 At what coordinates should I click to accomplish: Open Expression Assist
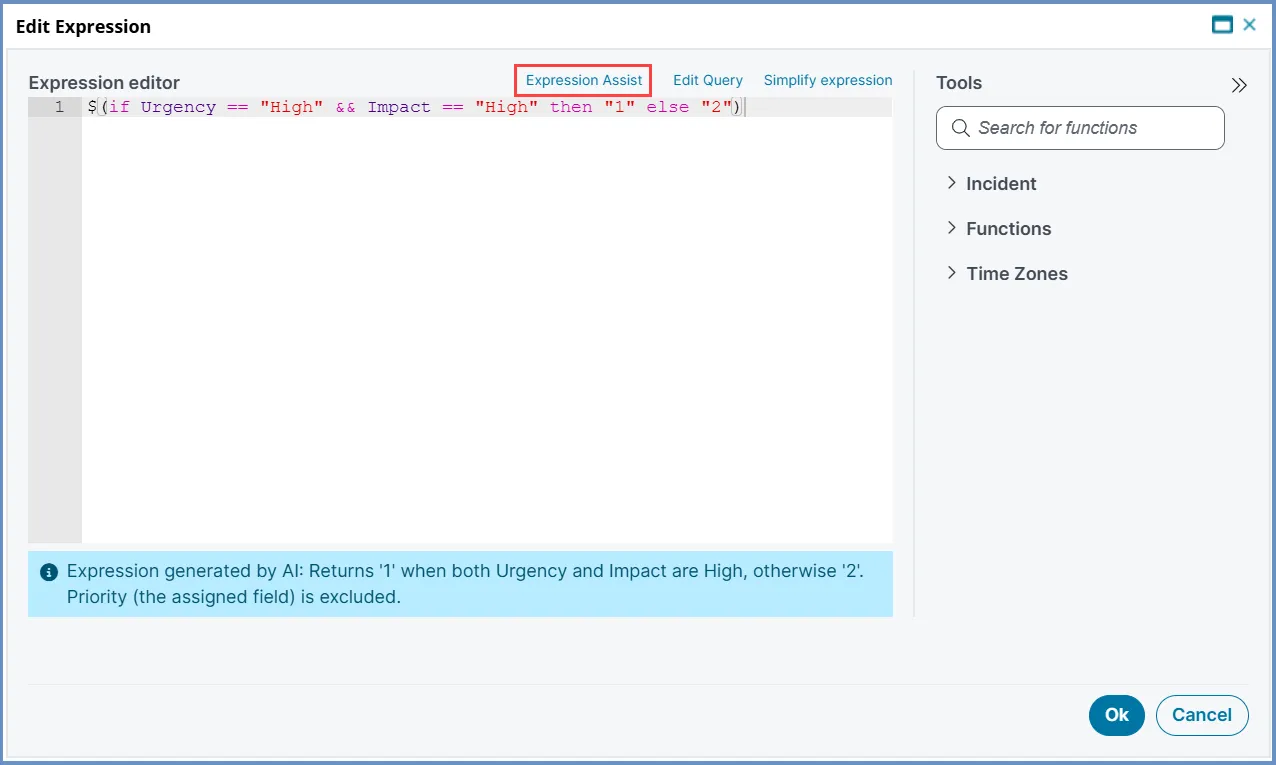point(584,80)
